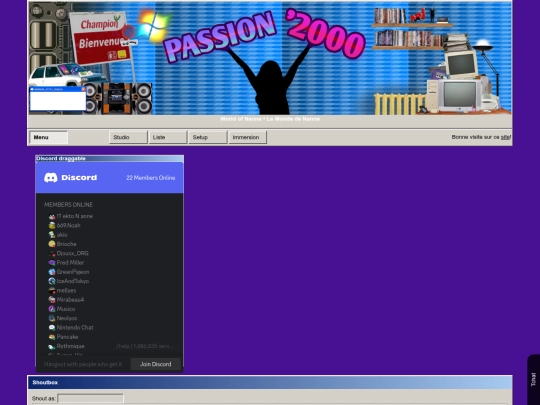Click Rythmique's '/help' status text
Viewport: 540px width, 405px height.
(x=145, y=346)
